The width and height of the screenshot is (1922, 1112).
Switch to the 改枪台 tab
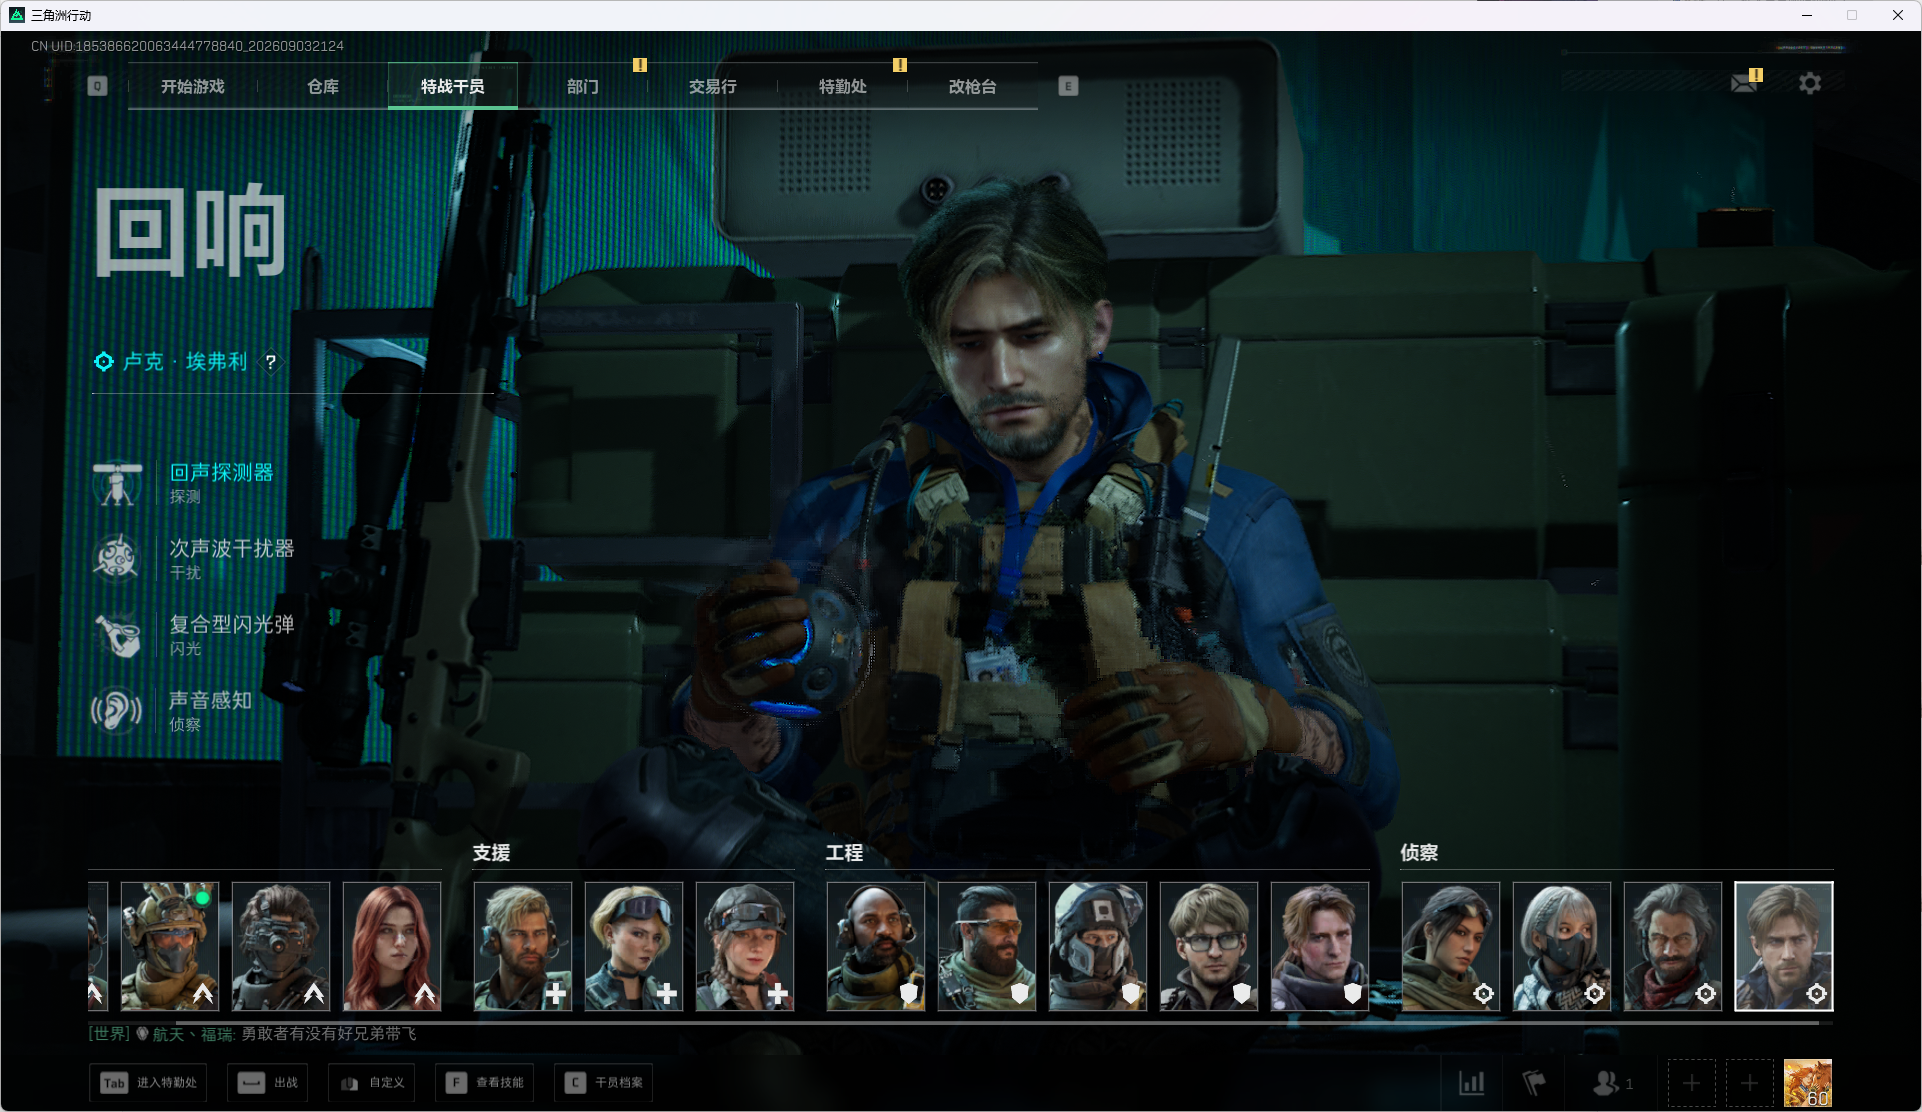click(x=973, y=87)
